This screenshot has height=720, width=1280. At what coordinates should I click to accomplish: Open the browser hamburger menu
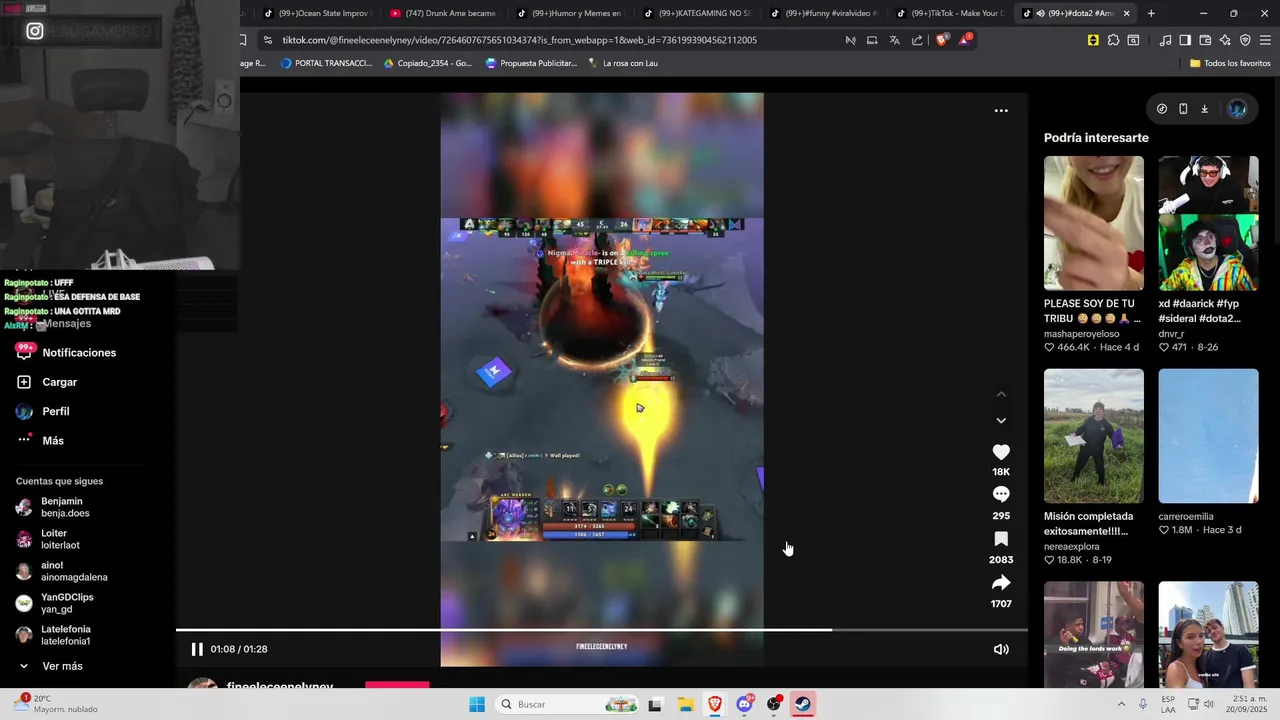[1265, 40]
